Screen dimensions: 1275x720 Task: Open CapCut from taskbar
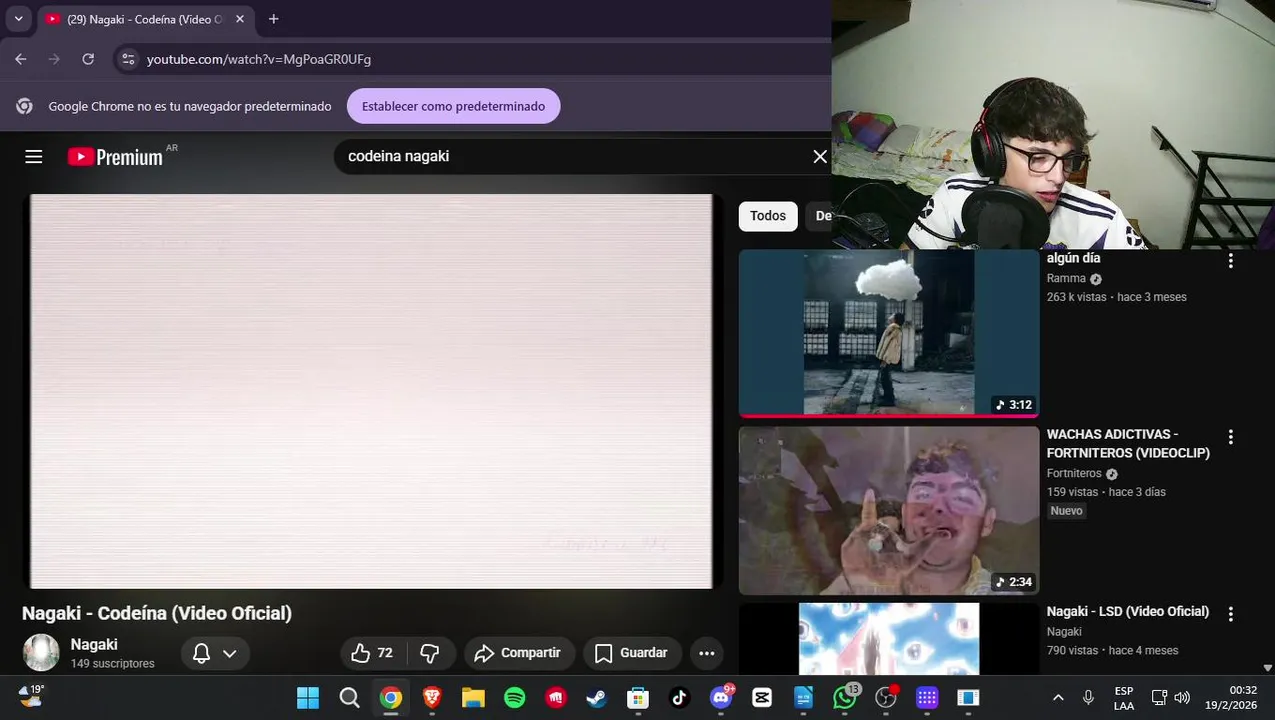762,698
